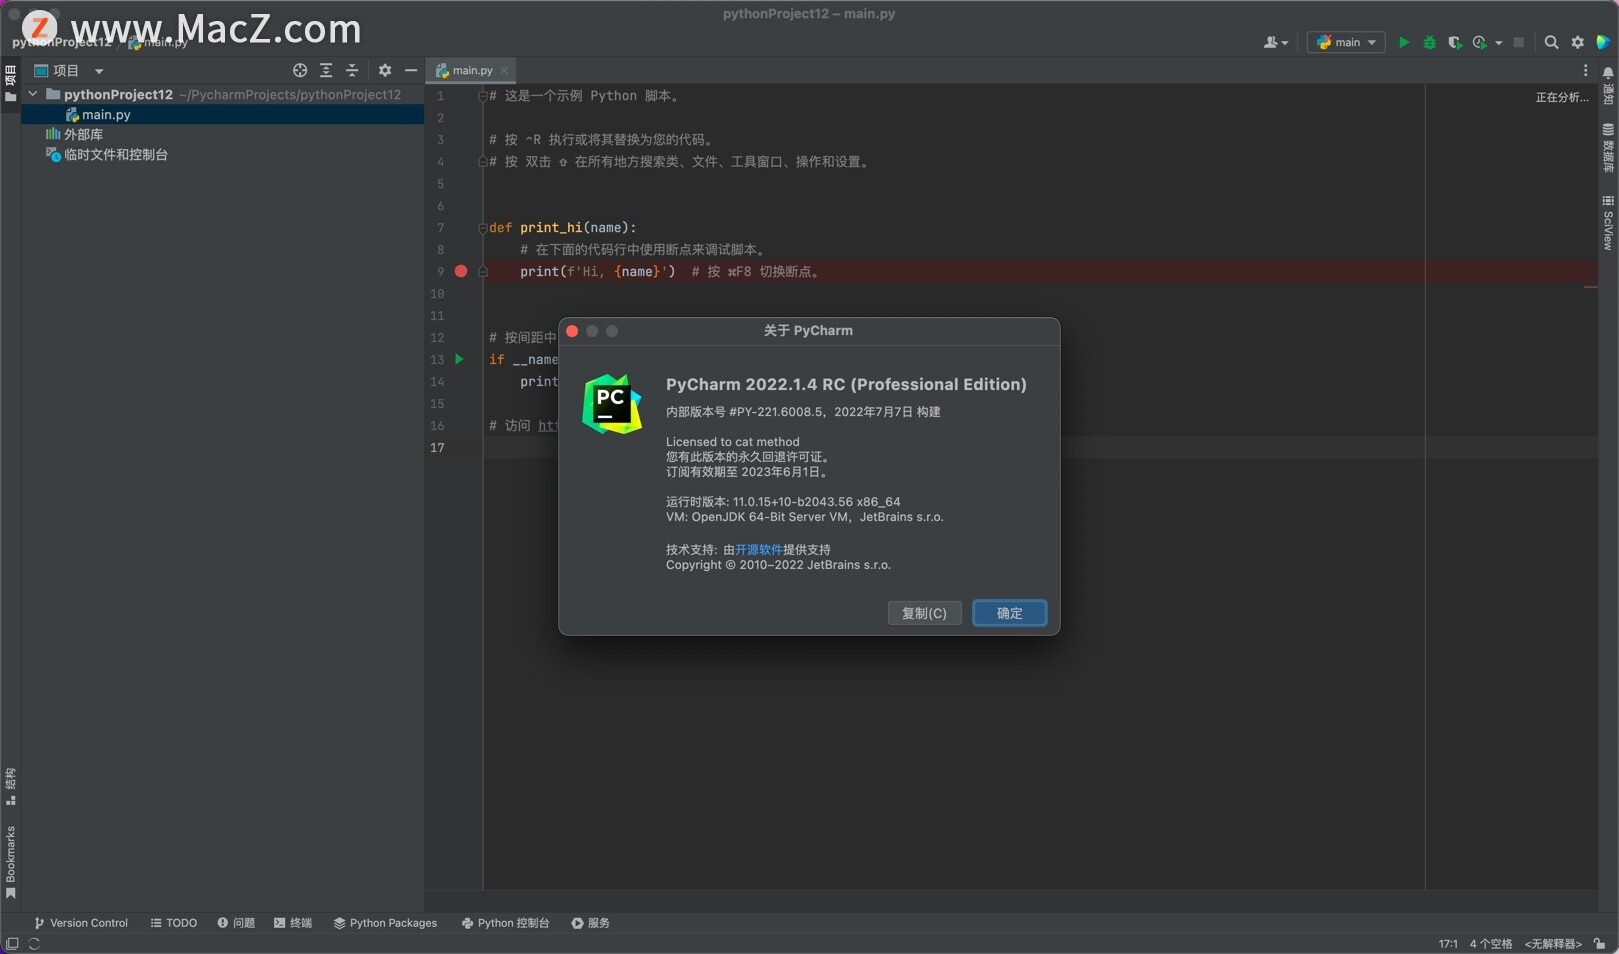Follow the 开源软件 link in About dialog

point(759,549)
